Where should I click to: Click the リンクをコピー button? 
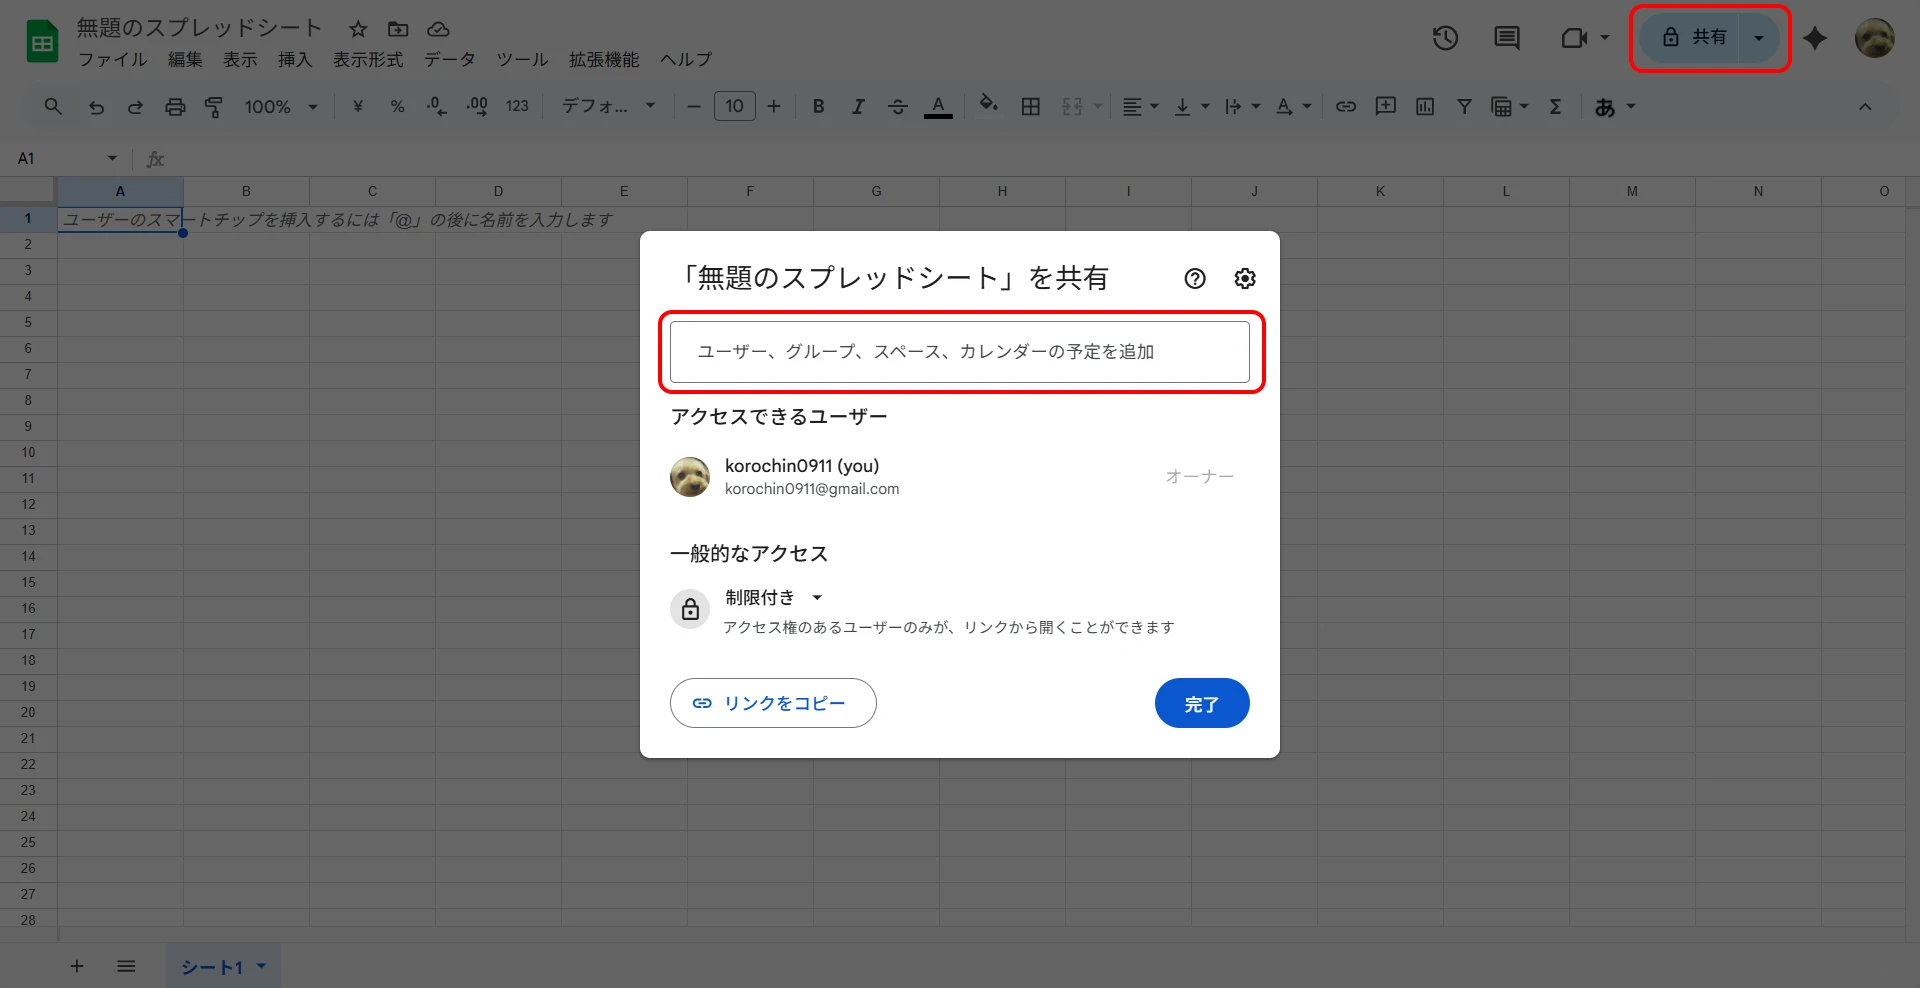coord(773,703)
